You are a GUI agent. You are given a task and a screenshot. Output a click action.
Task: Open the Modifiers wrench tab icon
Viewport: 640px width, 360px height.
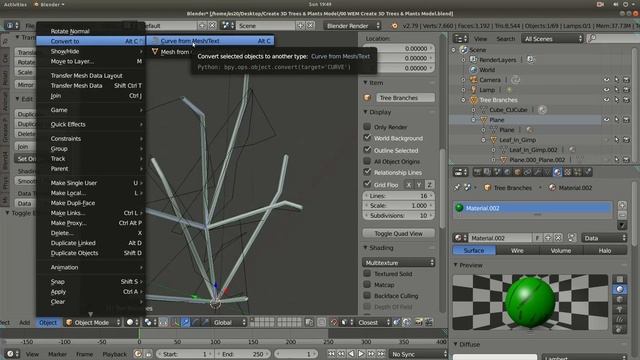[x=538, y=172]
